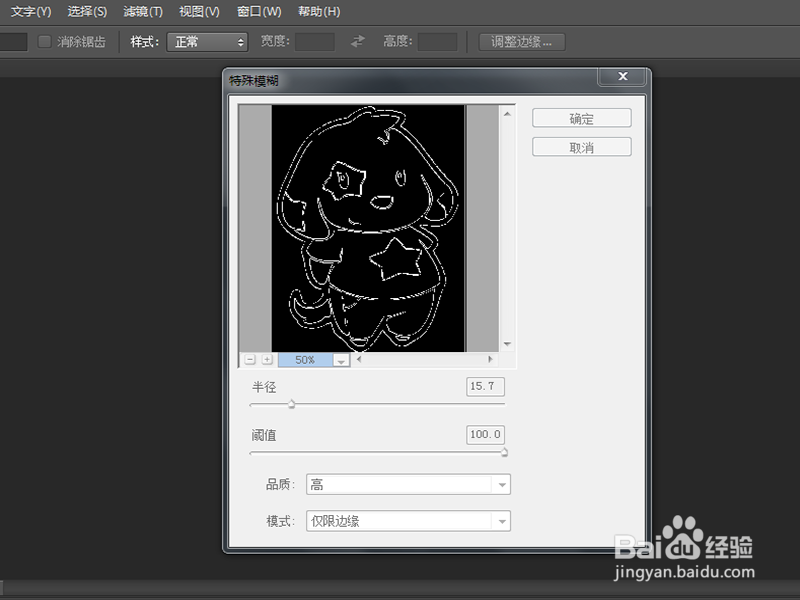Click the 宽度 input field
The width and height of the screenshot is (800, 600).
coord(315,42)
